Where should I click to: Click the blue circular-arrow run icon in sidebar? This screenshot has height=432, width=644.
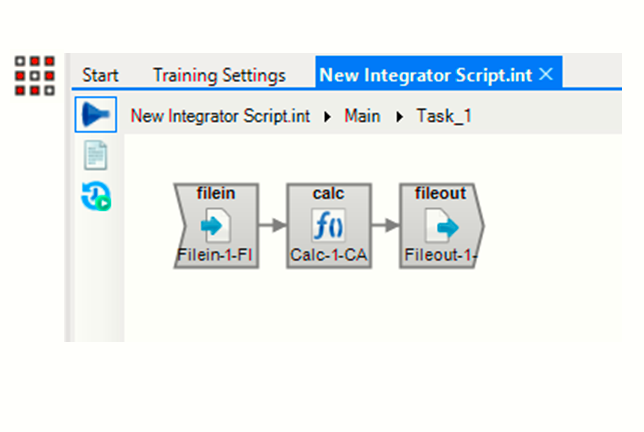pyautogui.click(x=96, y=197)
